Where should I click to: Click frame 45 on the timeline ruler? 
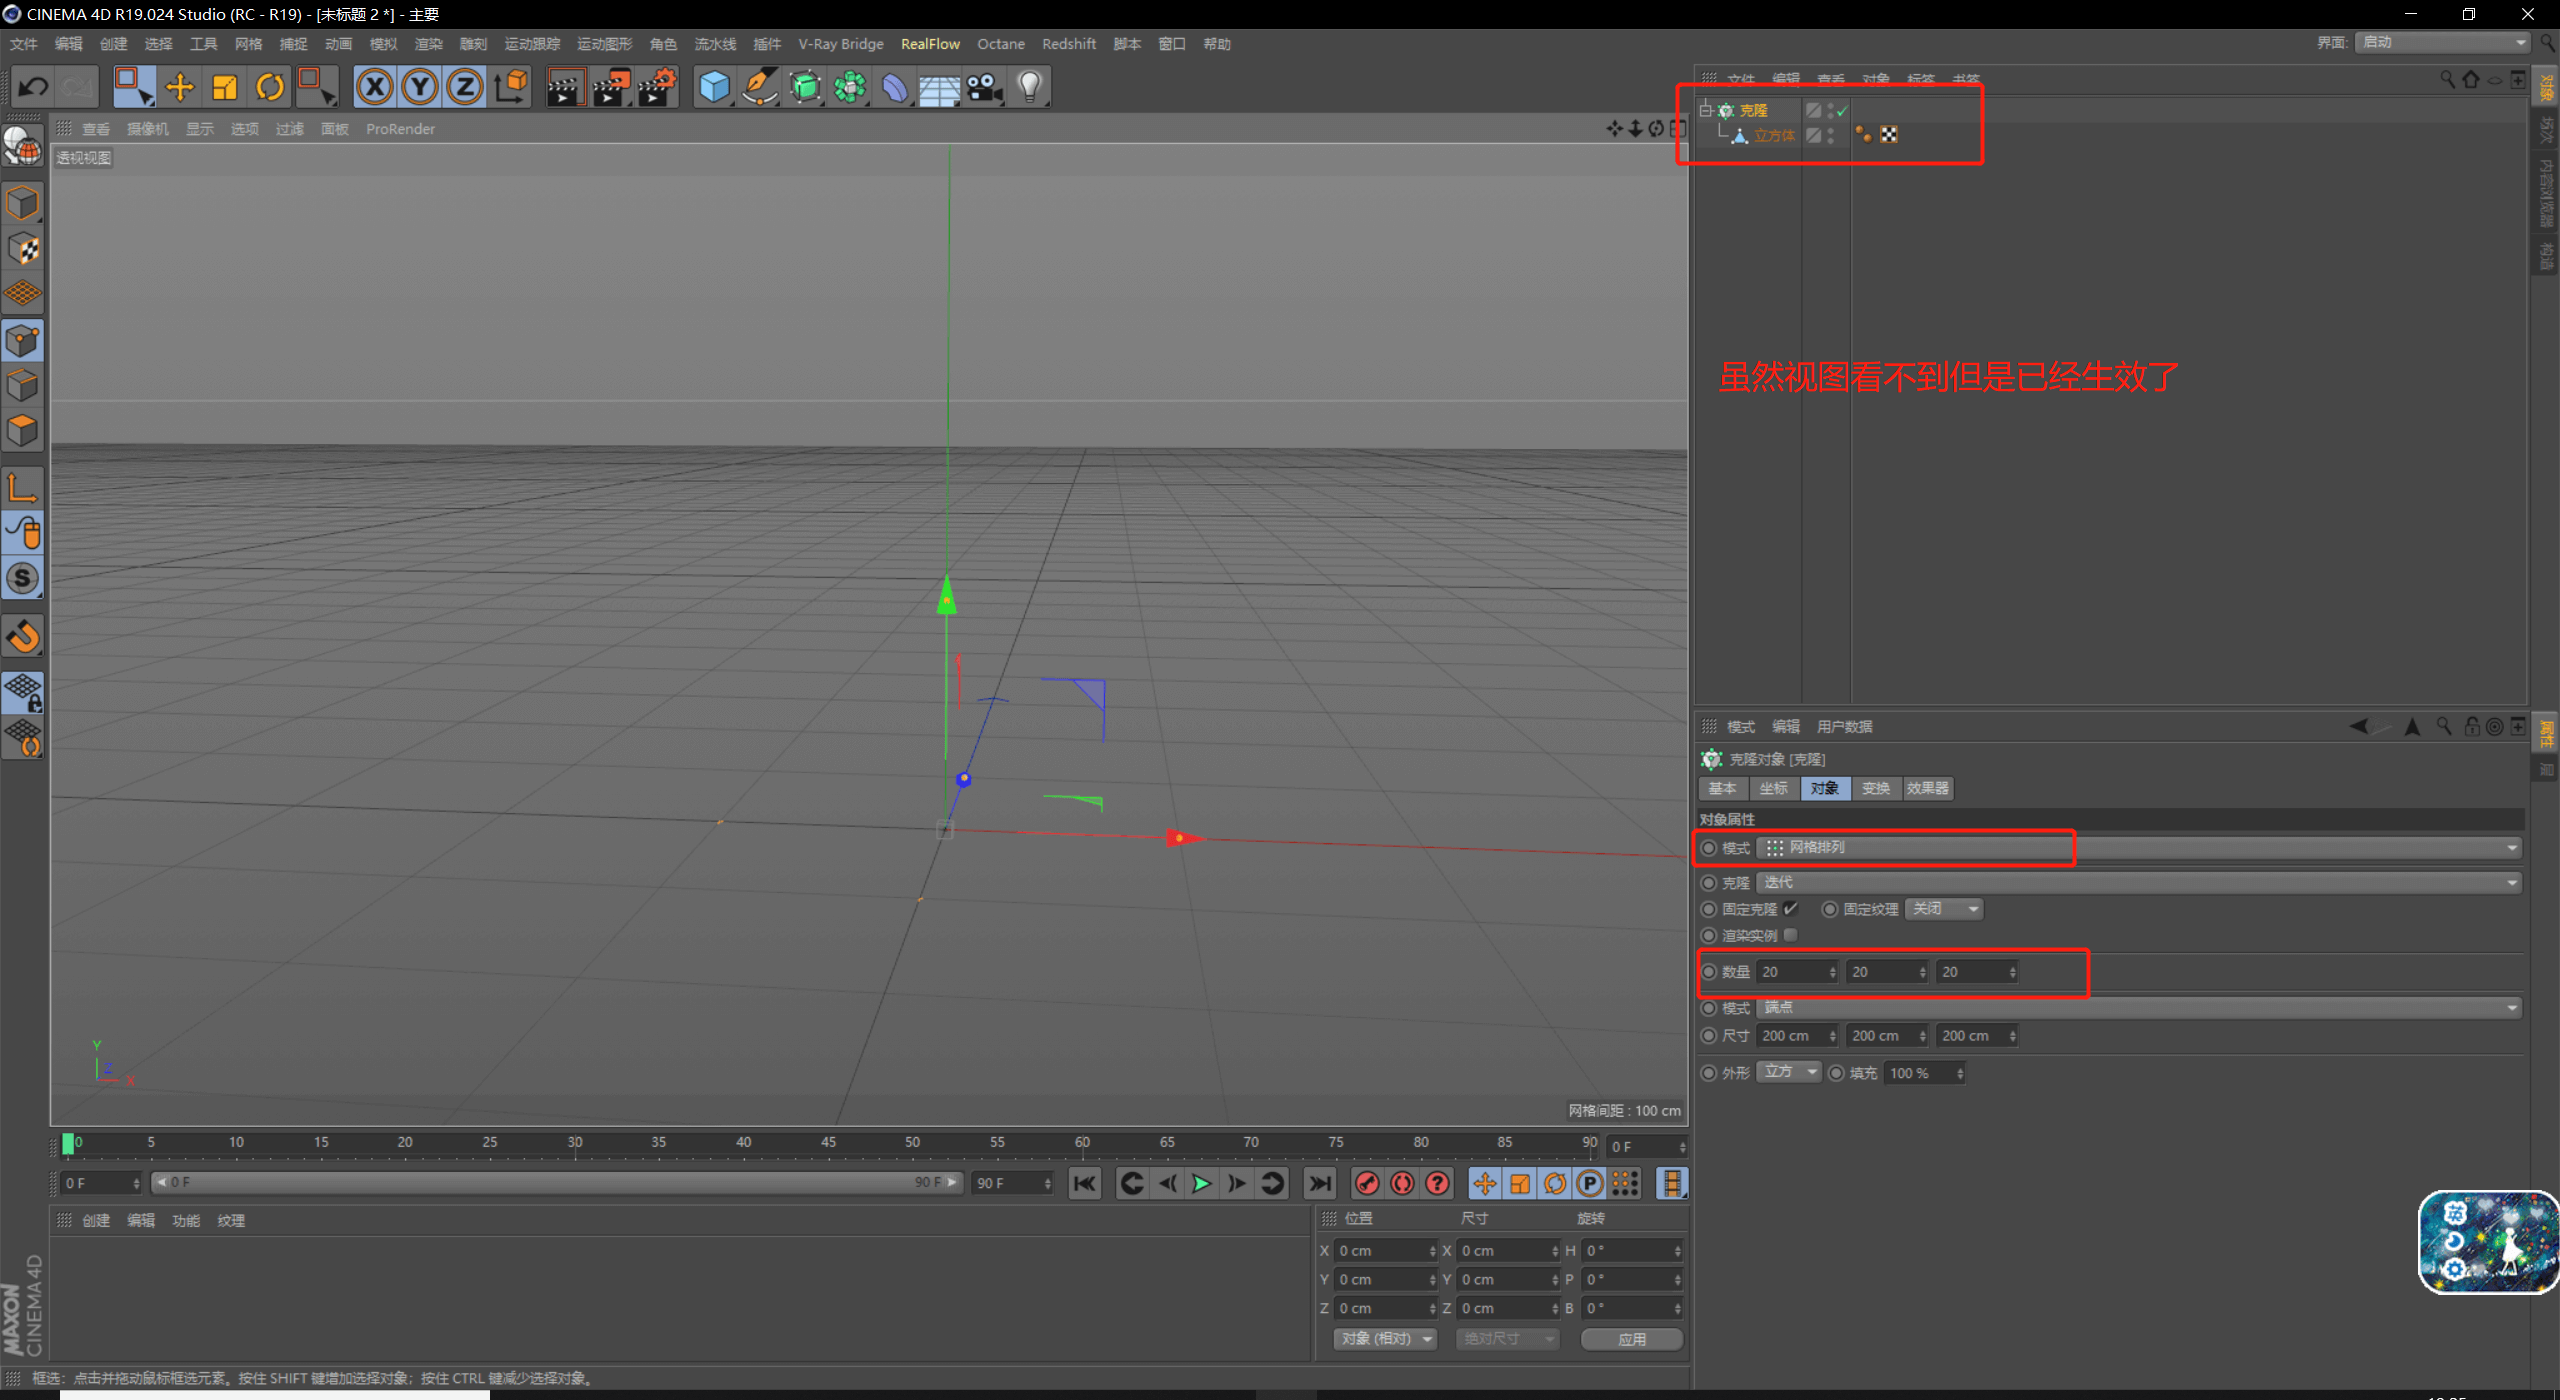click(828, 1143)
